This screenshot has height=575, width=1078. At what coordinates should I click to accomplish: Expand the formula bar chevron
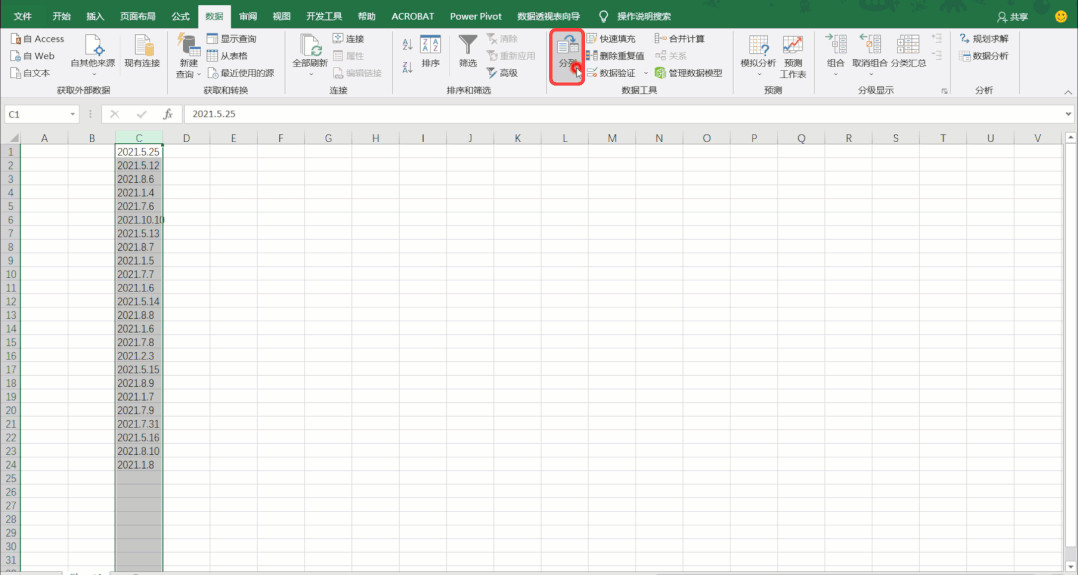1068,114
